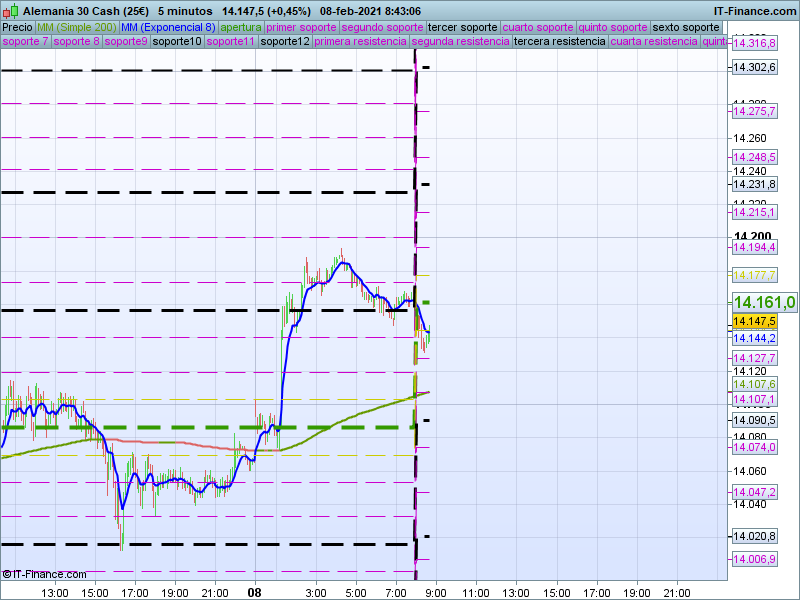Viewport: 800px width, 600px height.
Task: Click the green 14.161,0 price tag
Action: [763, 303]
